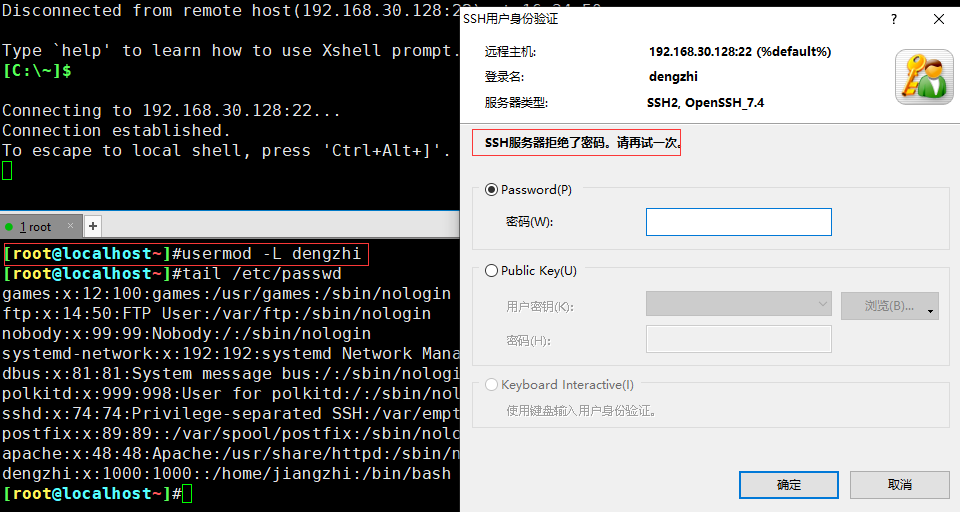Click the 'To escape to local shell' line
960x512 pixels.
[x=227, y=151]
